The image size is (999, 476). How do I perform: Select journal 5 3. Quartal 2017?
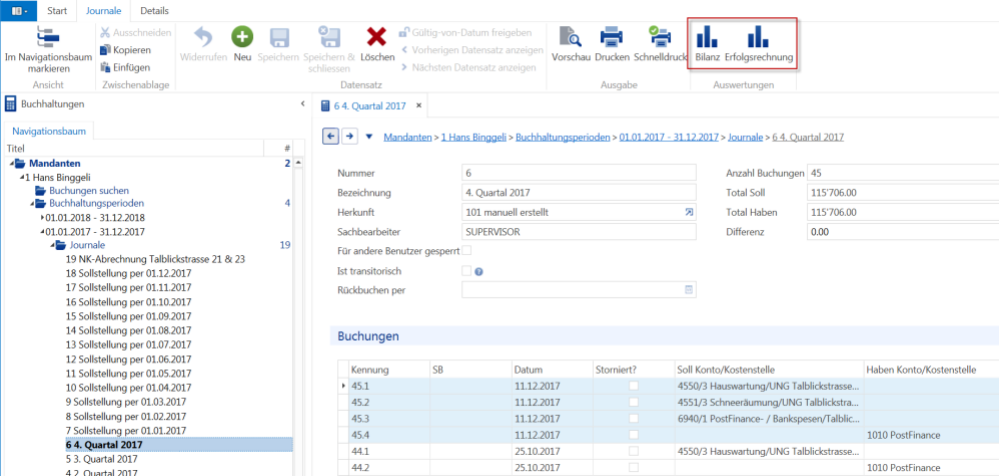(102, 459)
